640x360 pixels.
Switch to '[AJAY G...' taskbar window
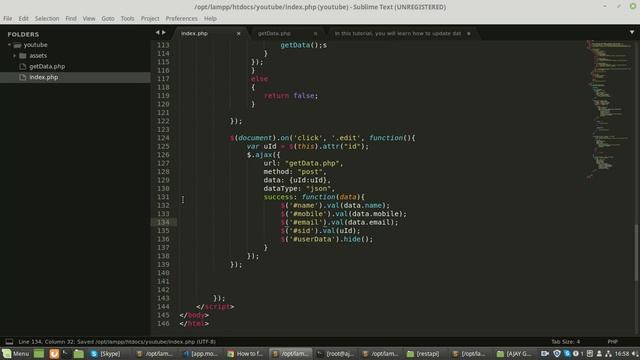514,353
